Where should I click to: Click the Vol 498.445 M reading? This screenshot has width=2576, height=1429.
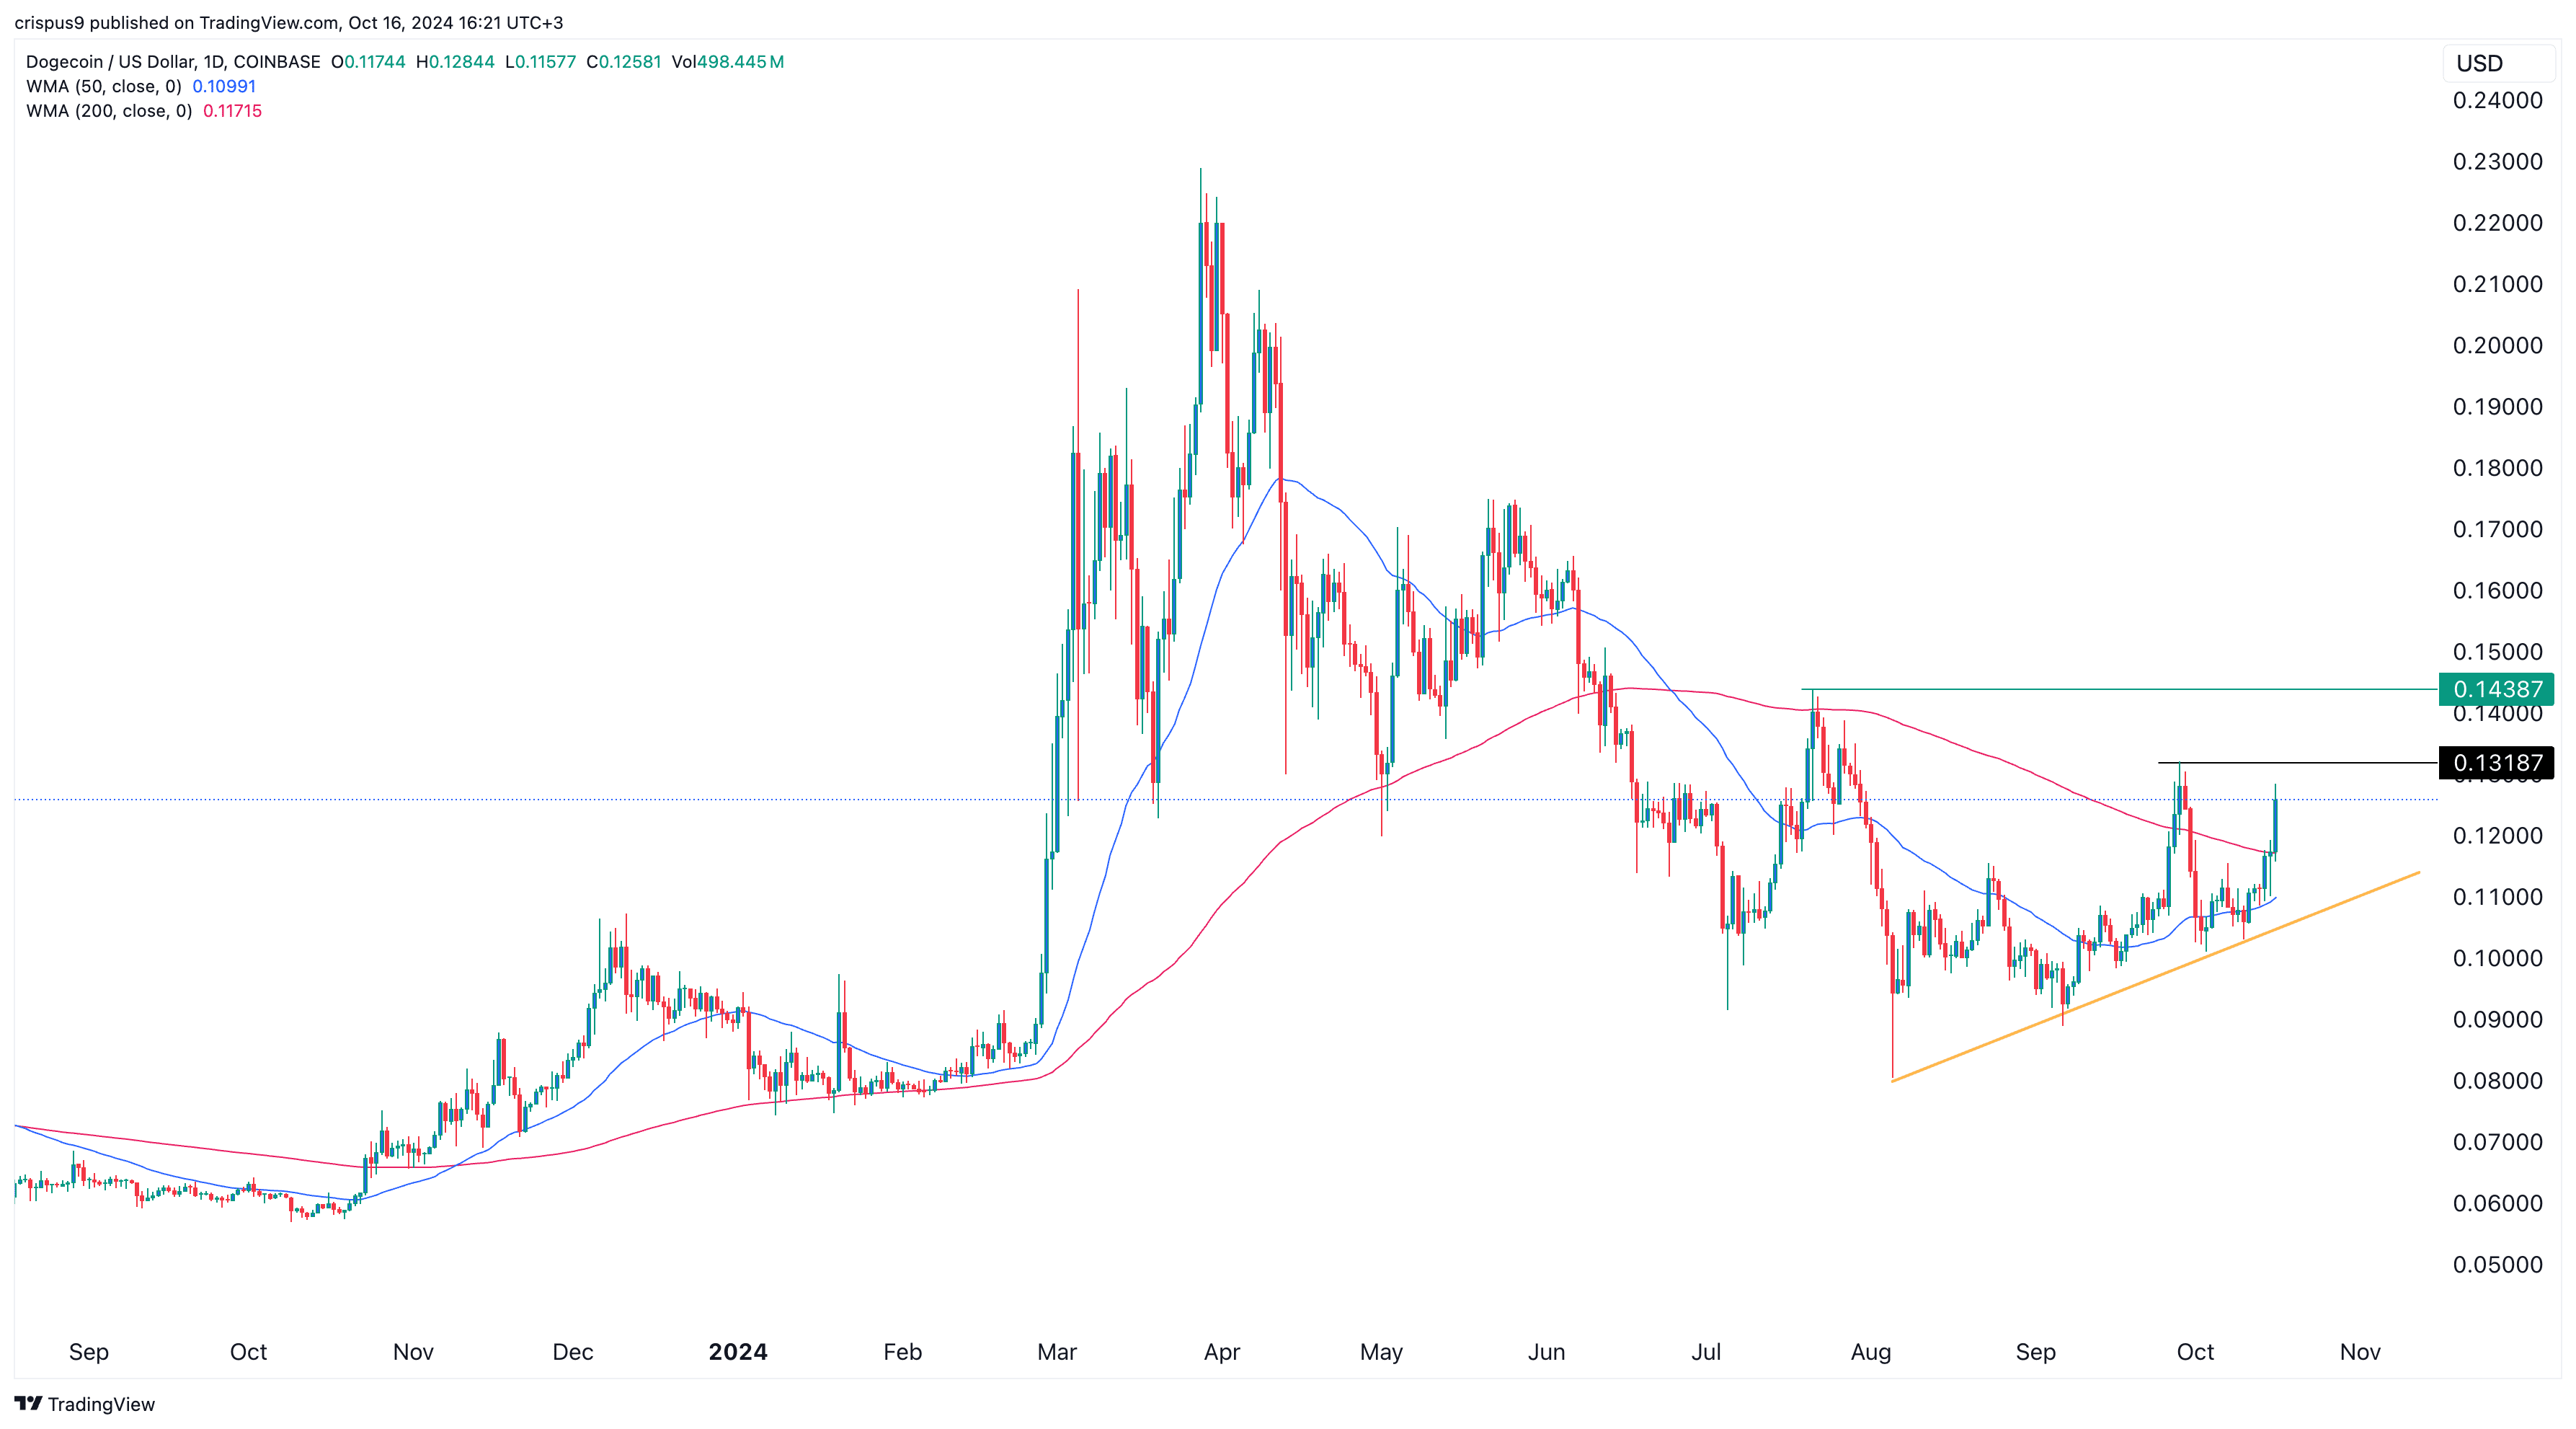tap(727, 62)
